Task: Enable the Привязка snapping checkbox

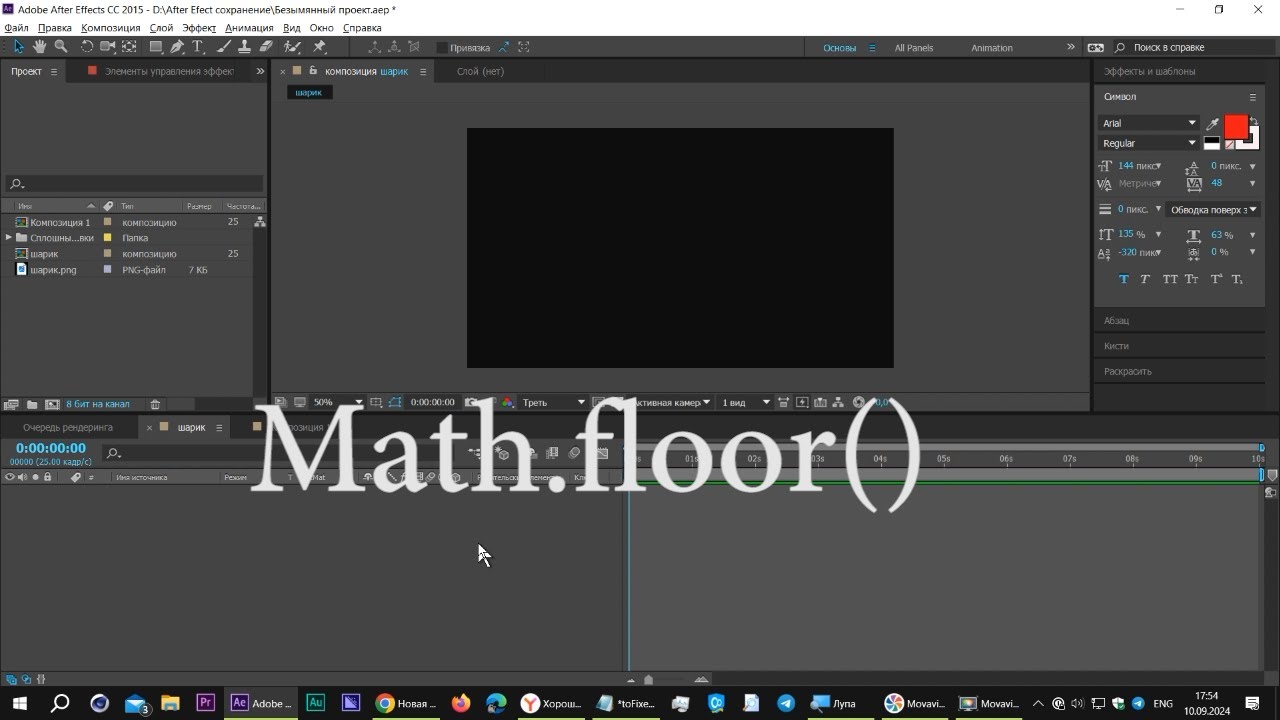Action: [442, 47]
